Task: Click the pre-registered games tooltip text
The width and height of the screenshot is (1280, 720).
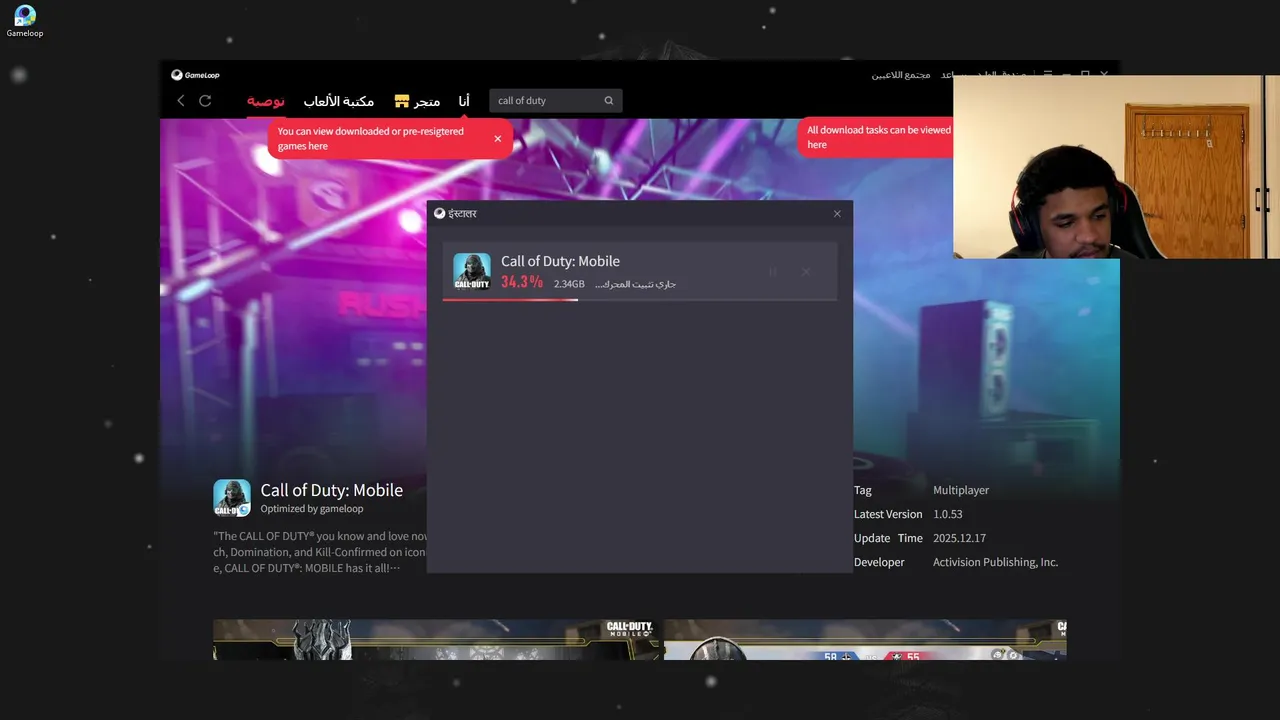Action: pyautogui.click(x=371, y=139)
